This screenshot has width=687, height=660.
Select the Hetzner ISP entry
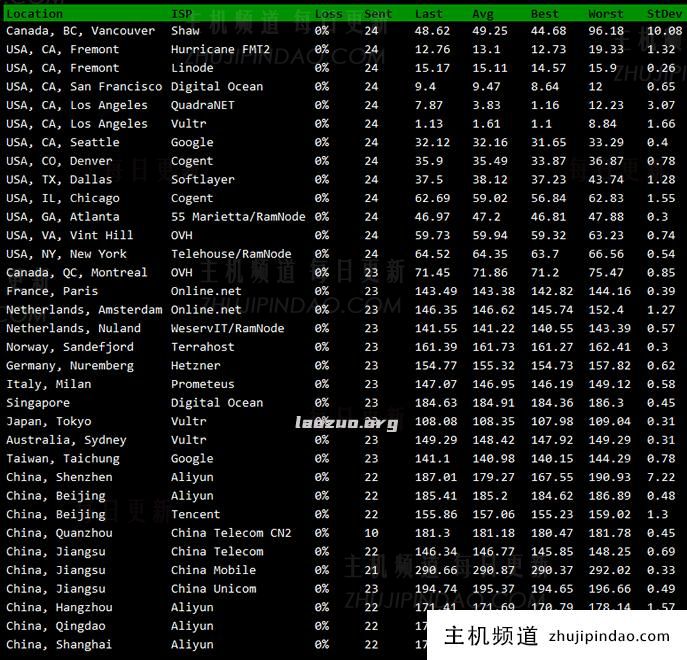coord(196,366)
